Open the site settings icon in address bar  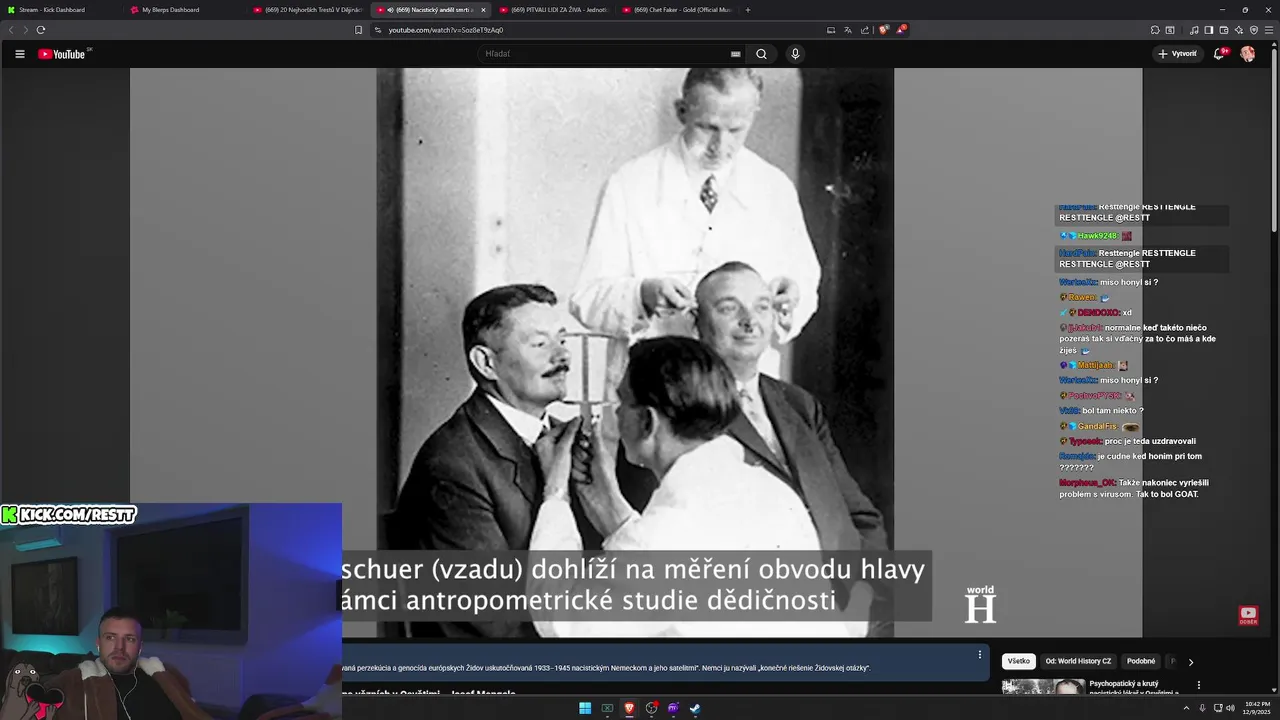pyautogui.click(x=378, y=30)
